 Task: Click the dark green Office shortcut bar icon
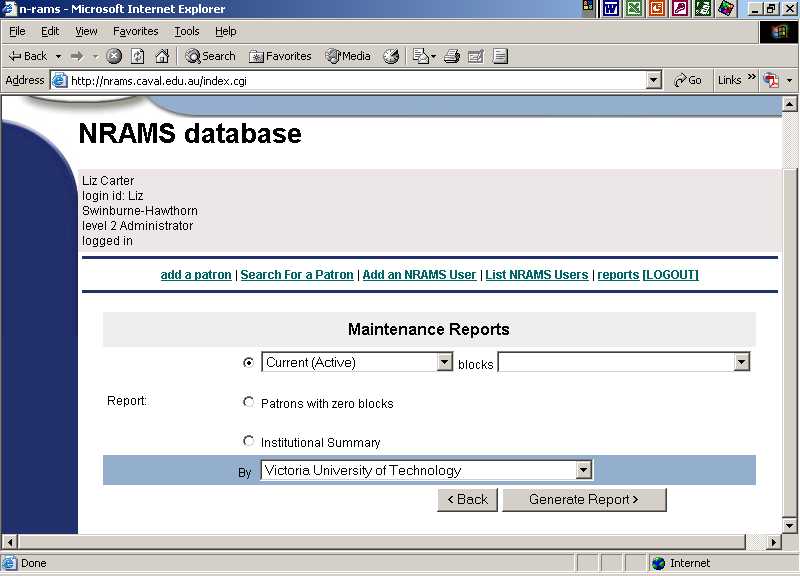point(703,8)
